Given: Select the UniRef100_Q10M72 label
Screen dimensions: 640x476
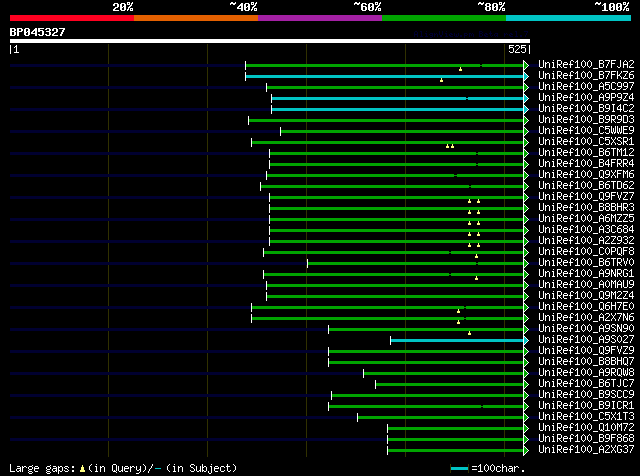Looking at the screenshot, I should pyautogui.click(x=586, y=428).
